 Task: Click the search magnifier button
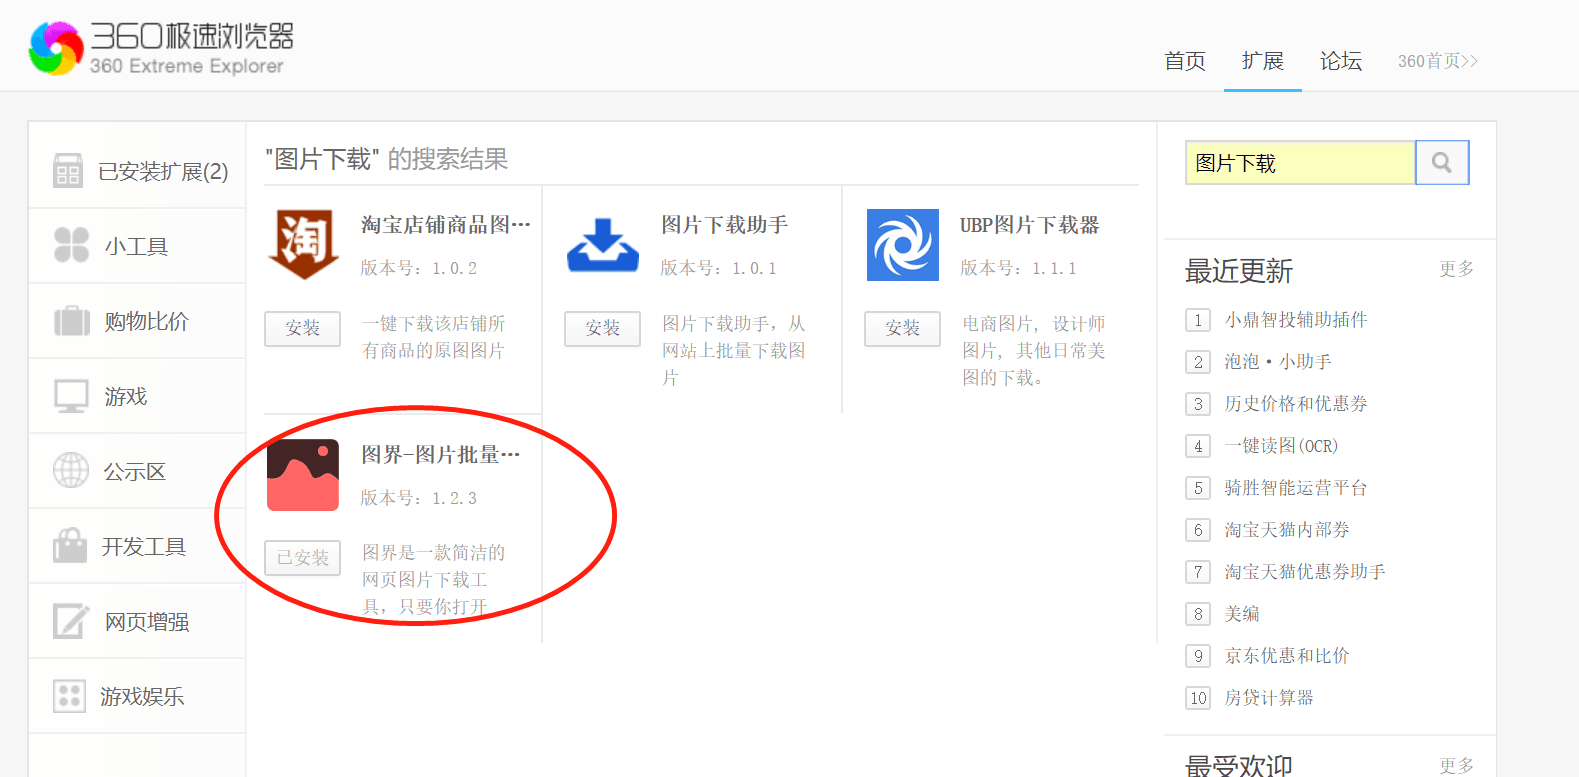1442,163
